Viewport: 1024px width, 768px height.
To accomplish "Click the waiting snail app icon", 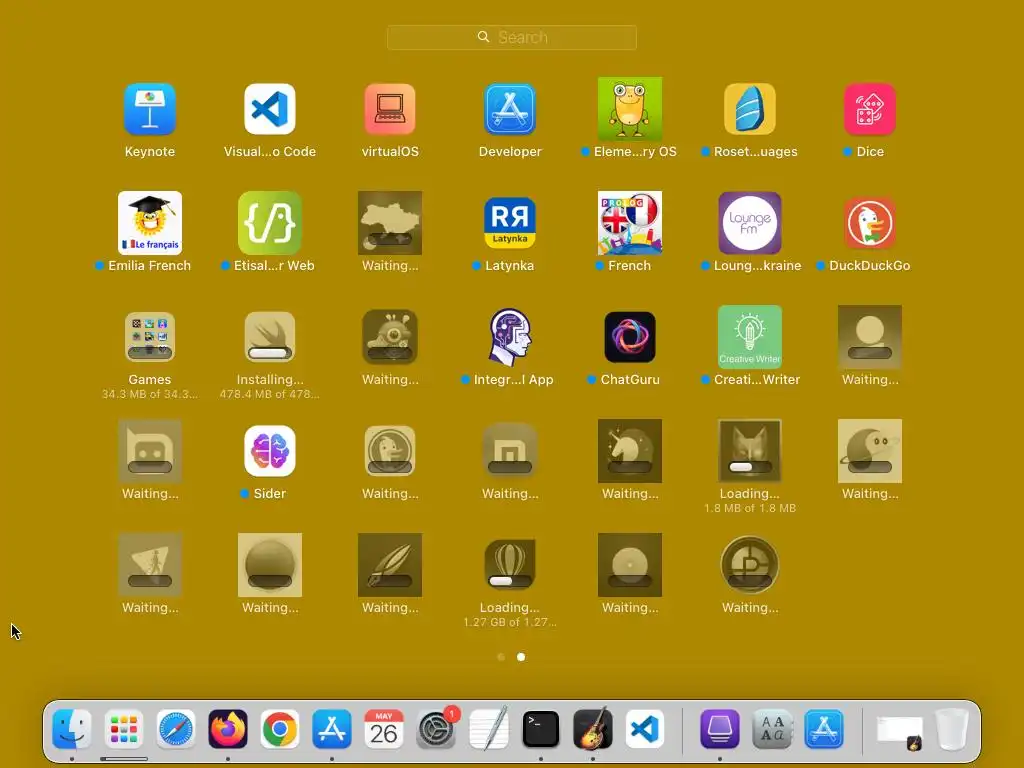I will point(390,337).
